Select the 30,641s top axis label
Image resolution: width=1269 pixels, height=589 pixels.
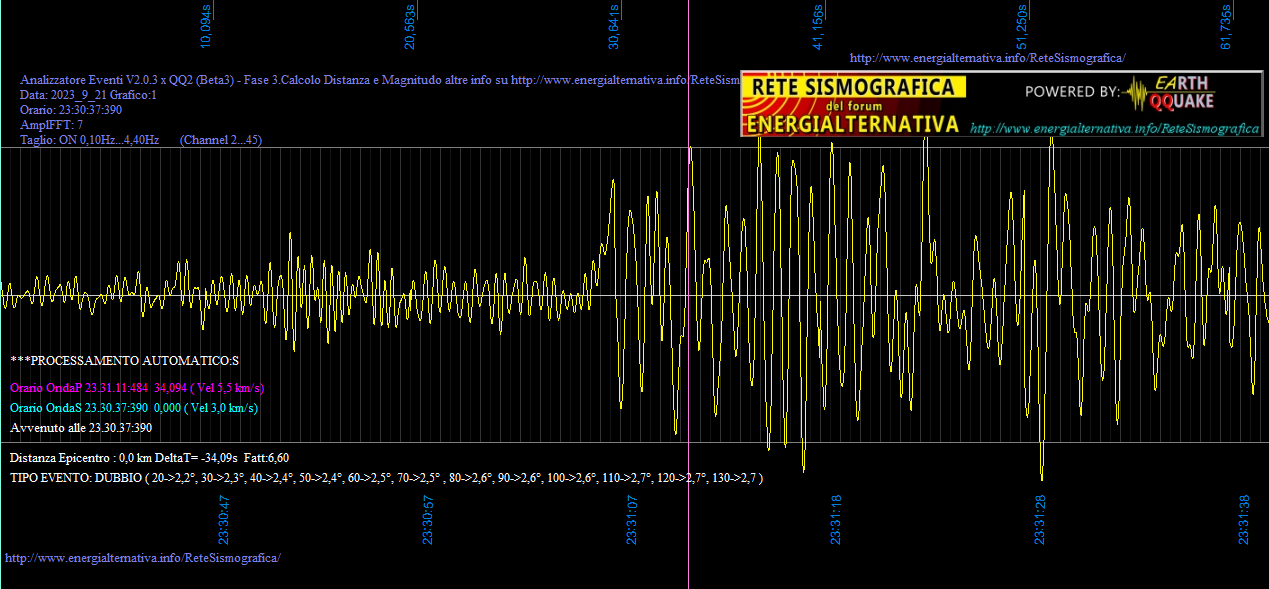click(x=614, y=26)
